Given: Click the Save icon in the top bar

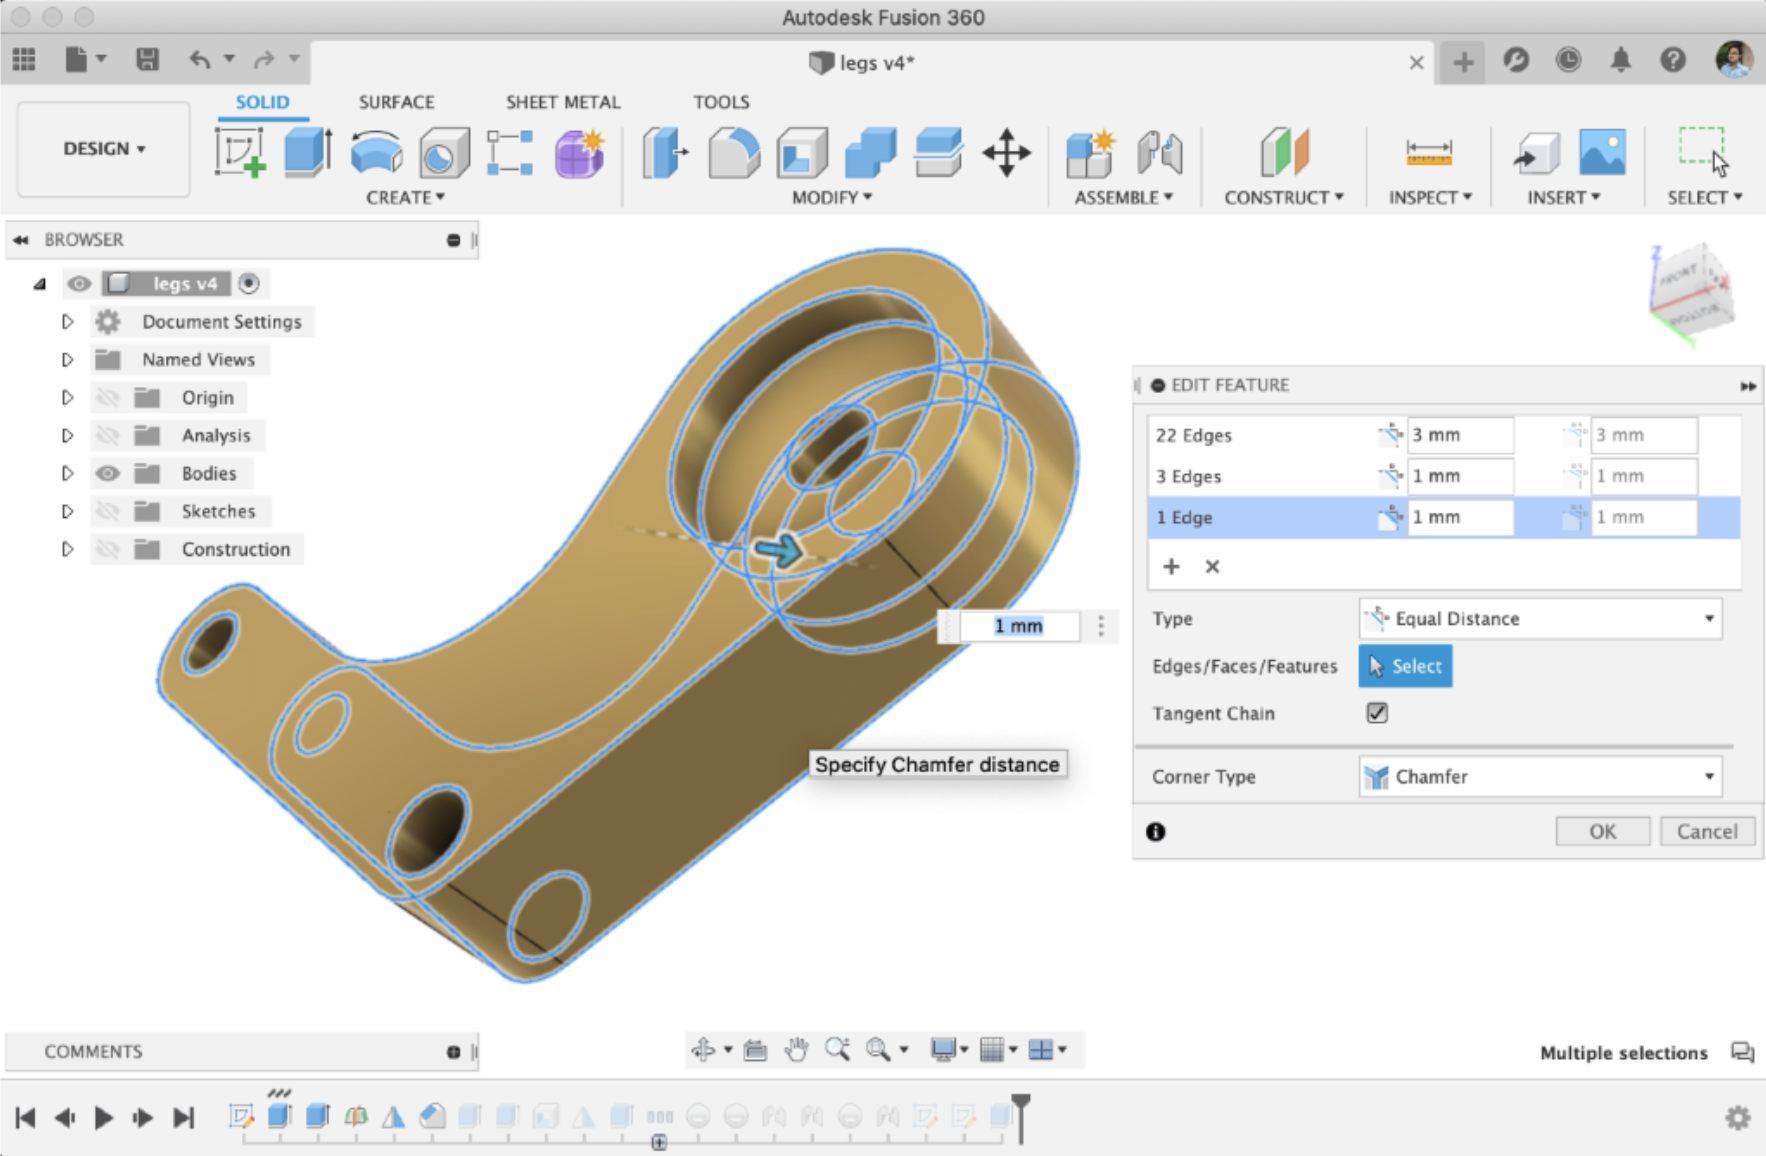Looking at the screenshot, I should click(147, 60).
